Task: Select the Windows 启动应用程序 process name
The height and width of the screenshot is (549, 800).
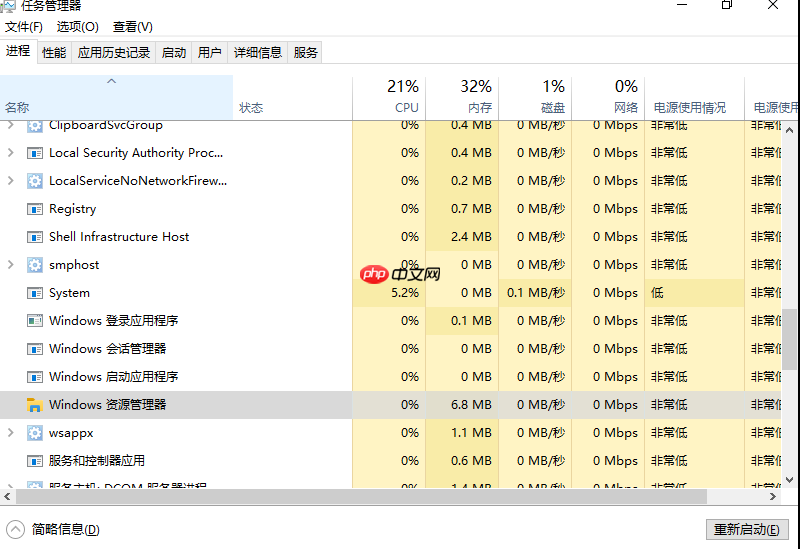Action: coord(114,377)
